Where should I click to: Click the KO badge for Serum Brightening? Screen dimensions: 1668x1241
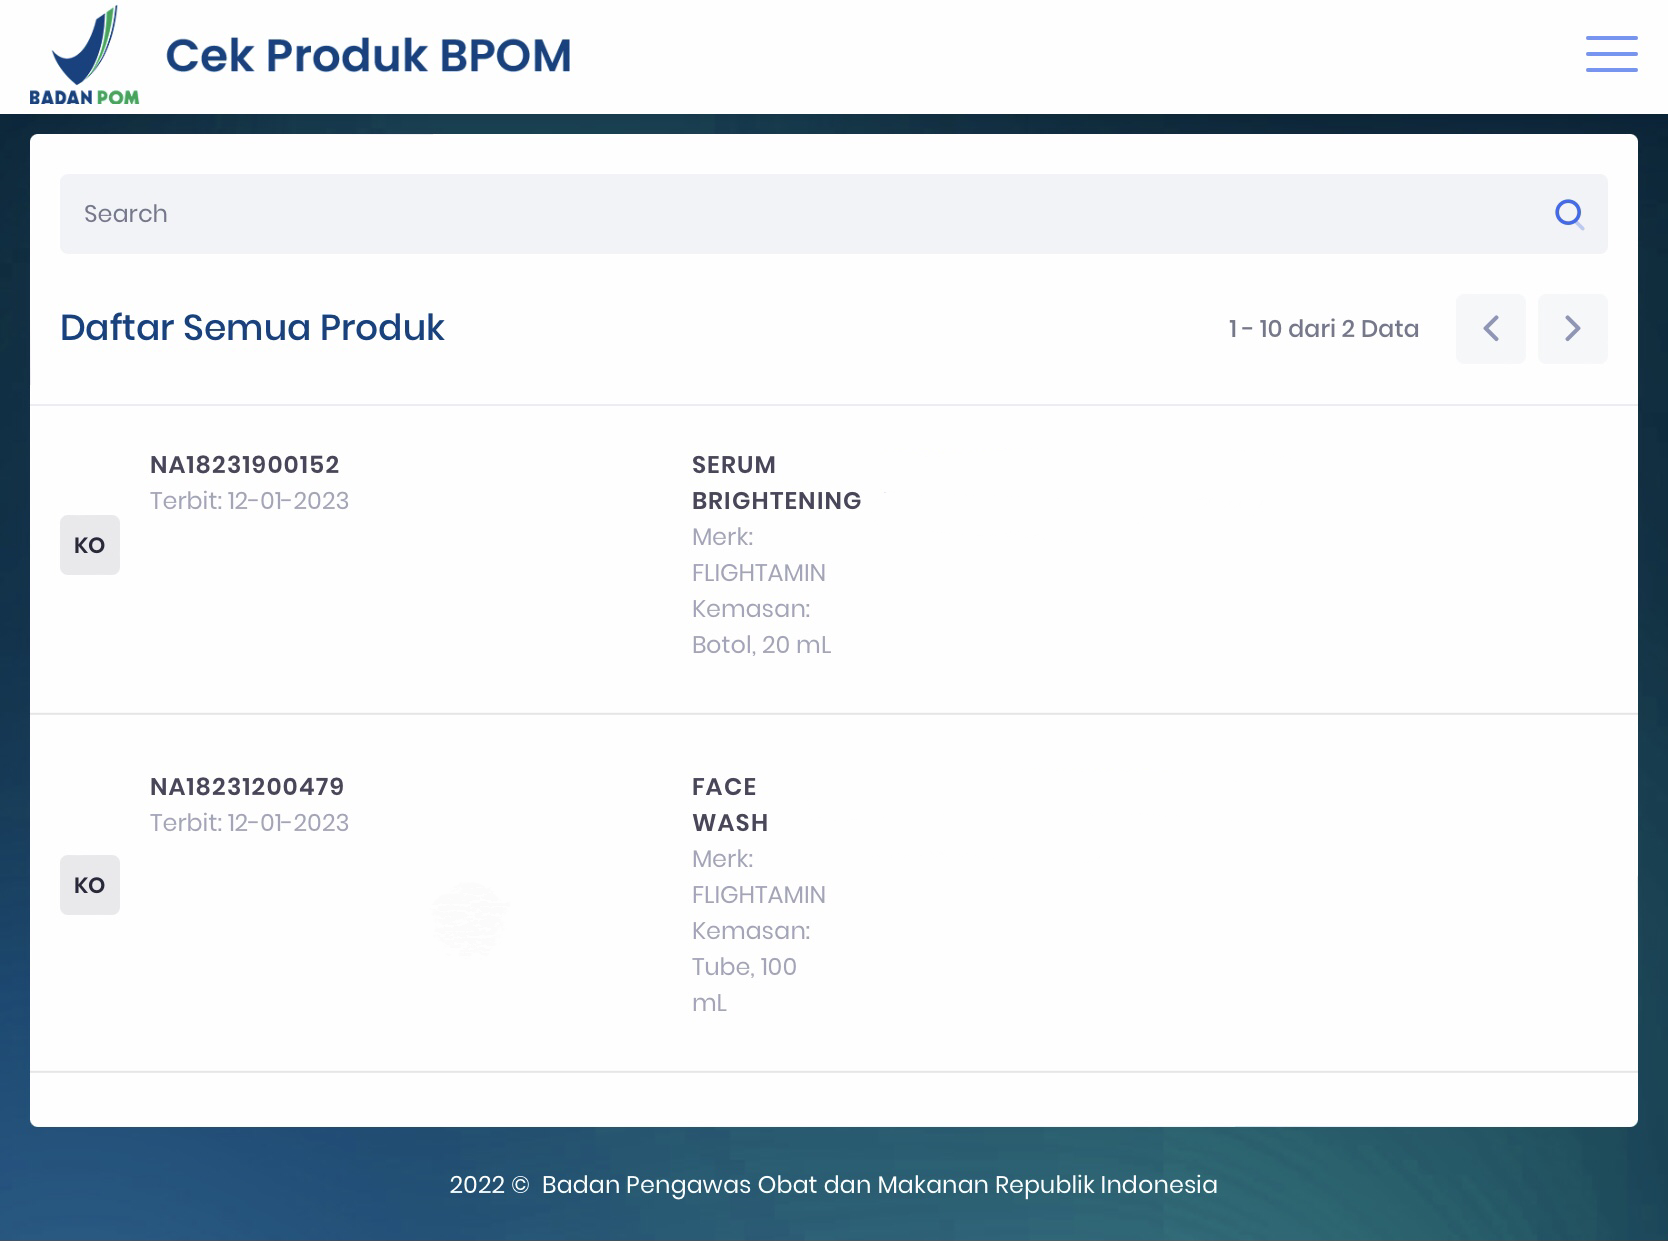click(x=90, y=545)
